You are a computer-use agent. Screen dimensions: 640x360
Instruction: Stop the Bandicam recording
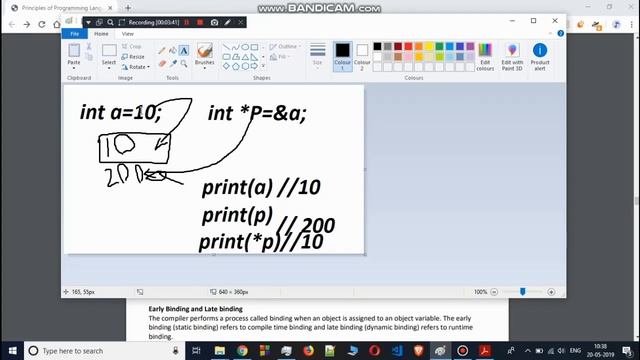[x=200, y=22]
